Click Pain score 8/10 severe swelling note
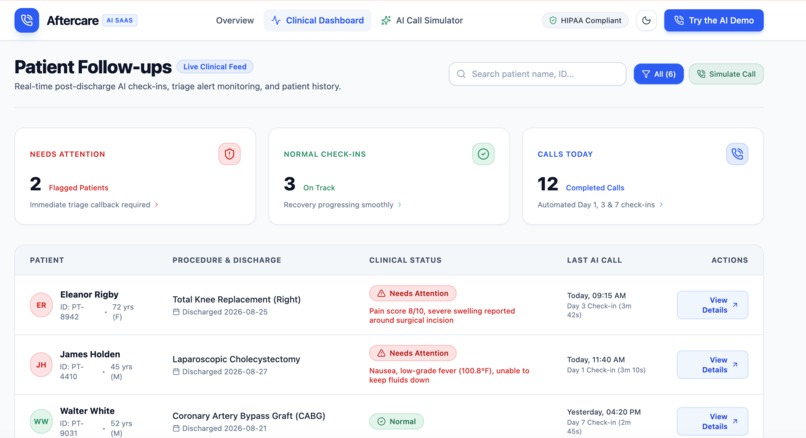Viewport: 806px width, 438px height. click(x=442, y=316)
